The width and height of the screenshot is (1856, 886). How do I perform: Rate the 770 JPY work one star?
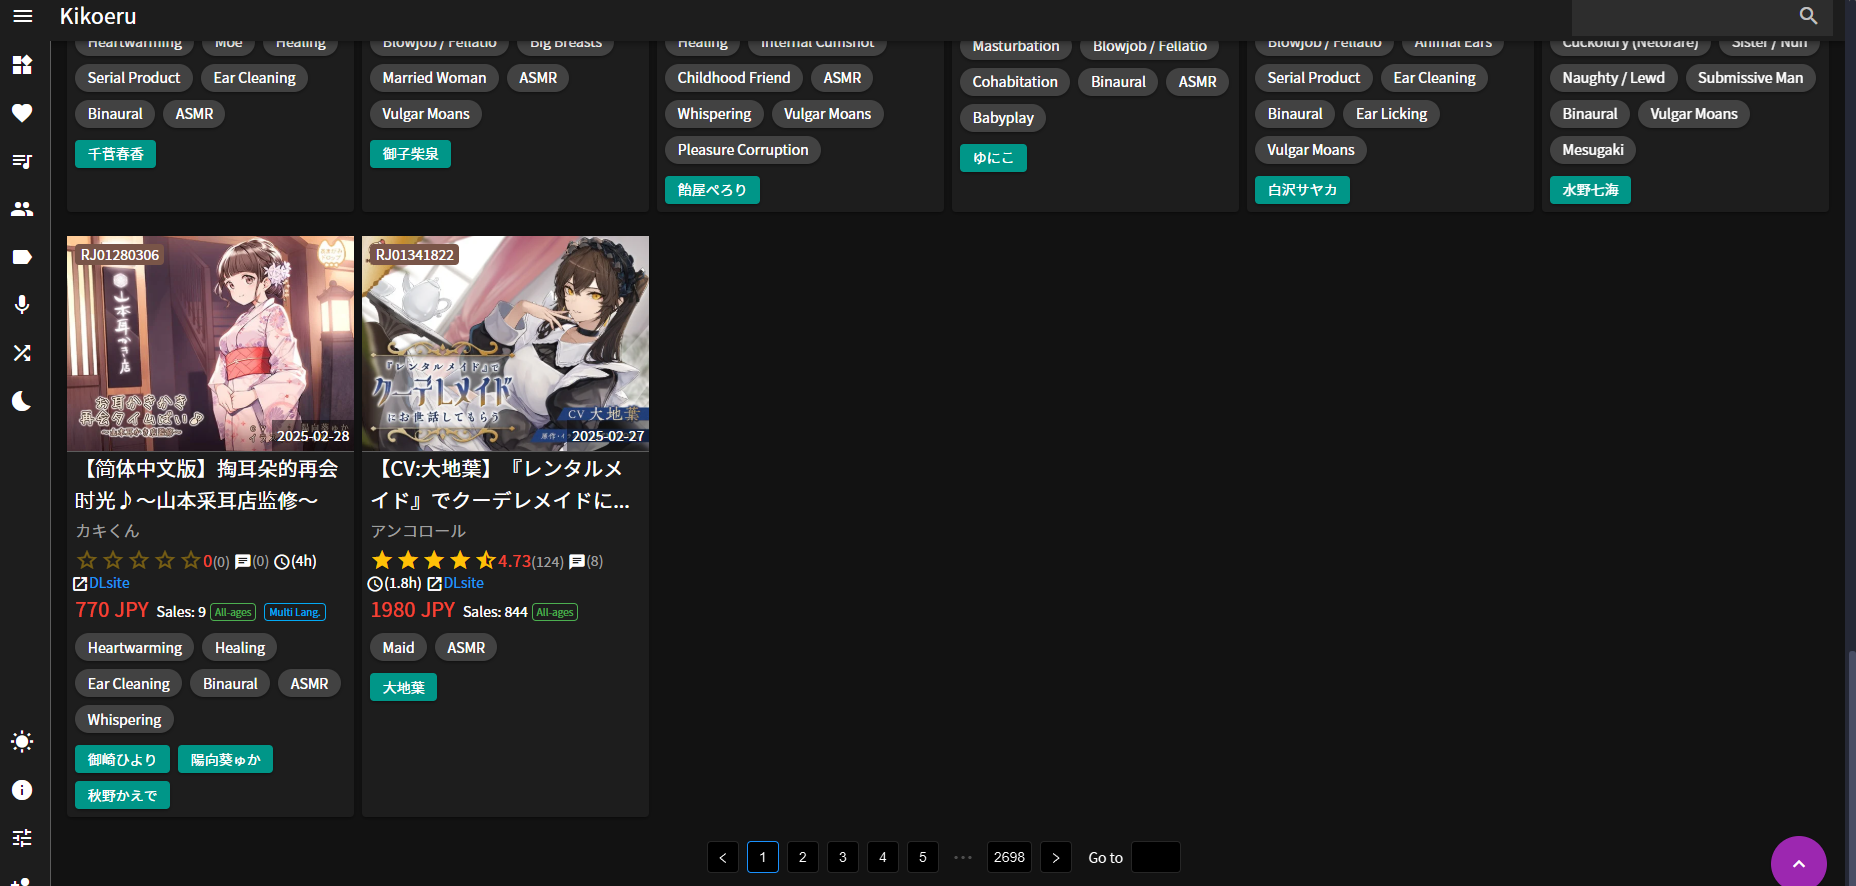87,560
